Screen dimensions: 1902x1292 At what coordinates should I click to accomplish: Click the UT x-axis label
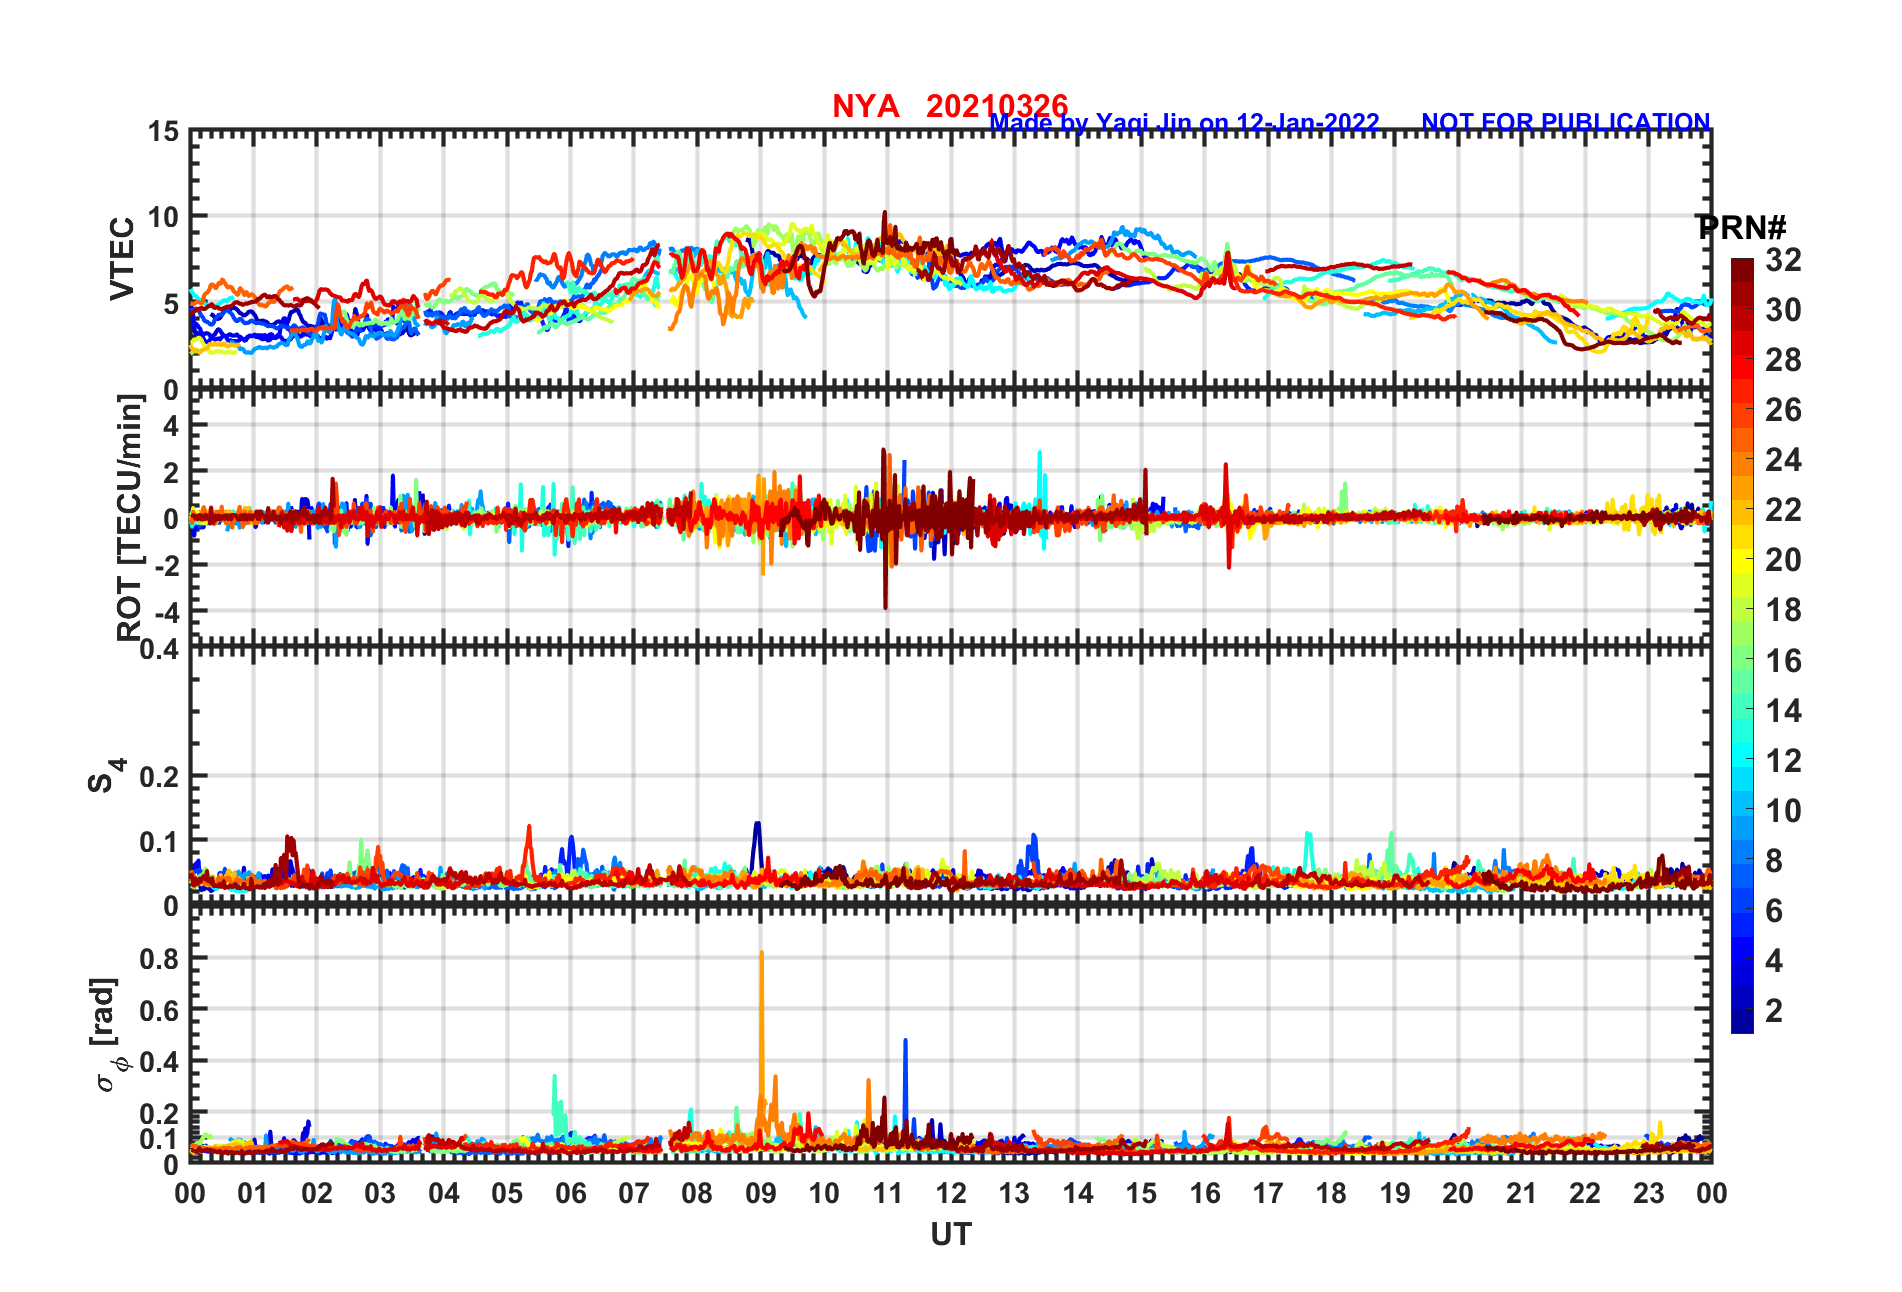click(950, 1235)
